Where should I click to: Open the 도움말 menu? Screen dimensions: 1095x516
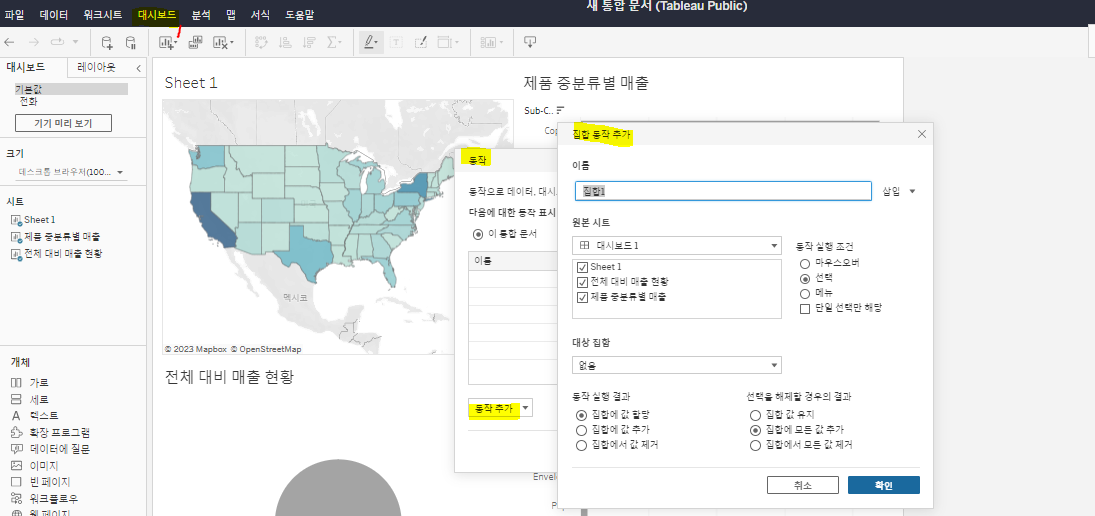pos(300,14)
